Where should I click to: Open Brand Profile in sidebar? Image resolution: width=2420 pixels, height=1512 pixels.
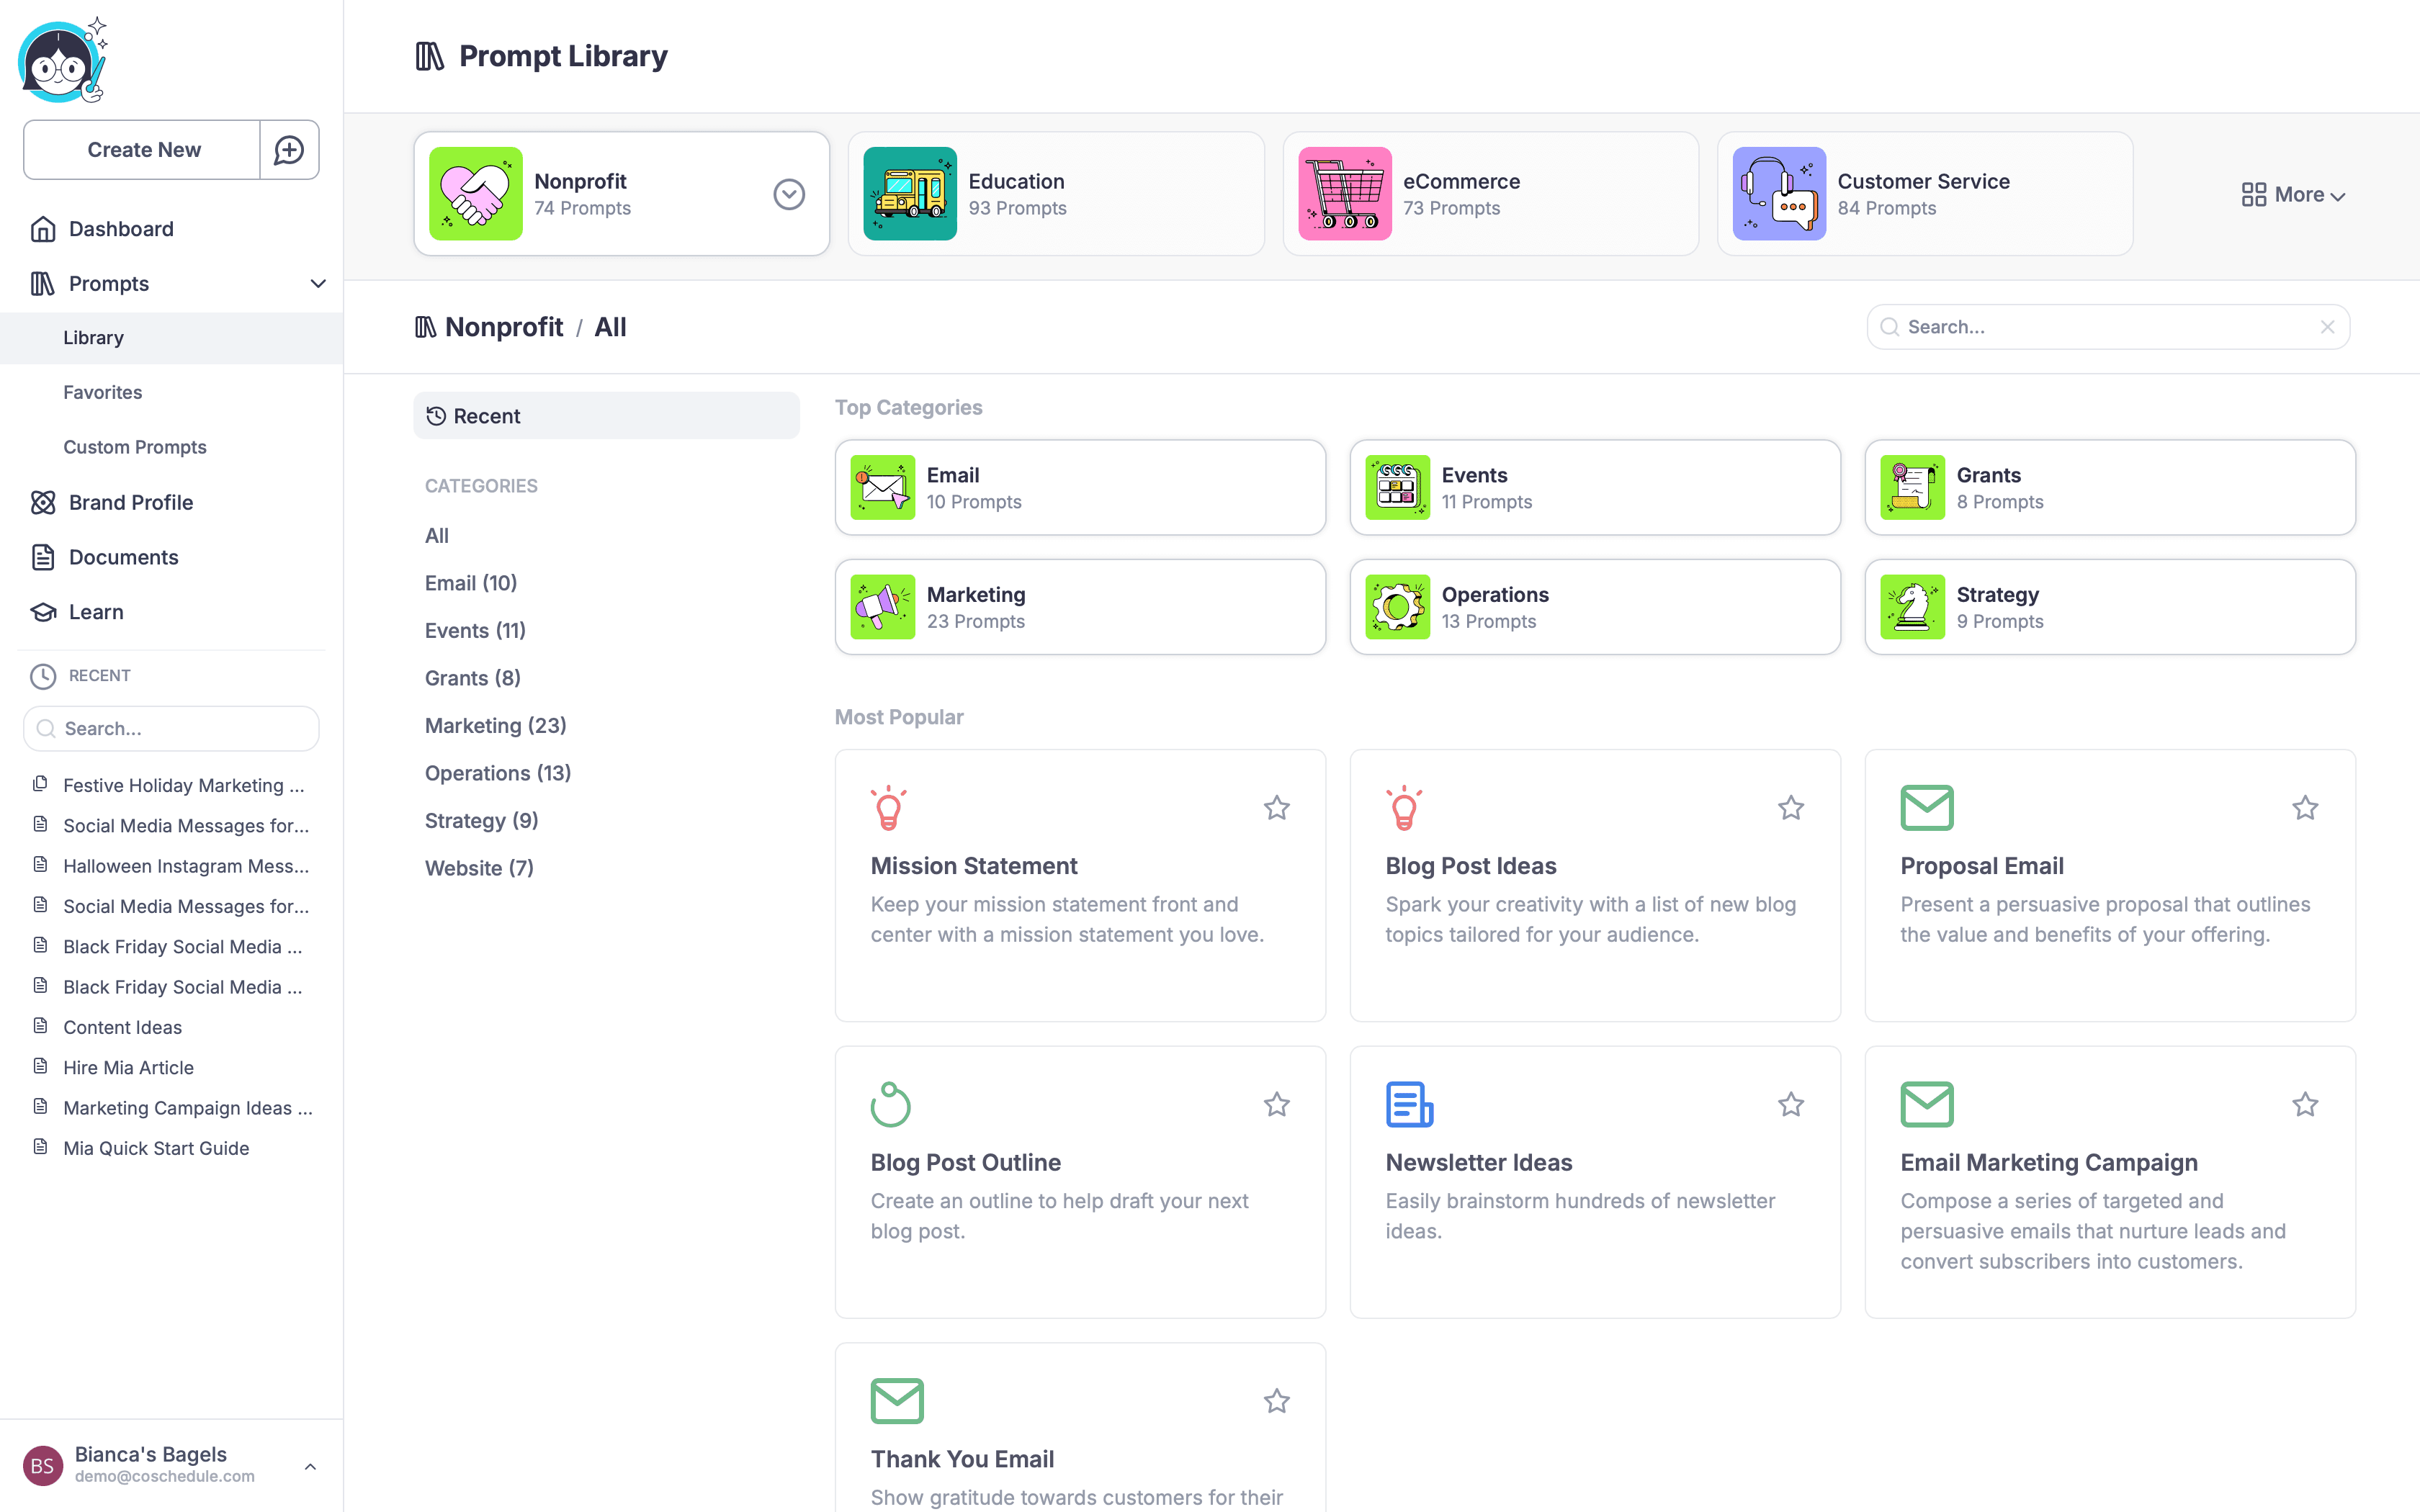131,502
